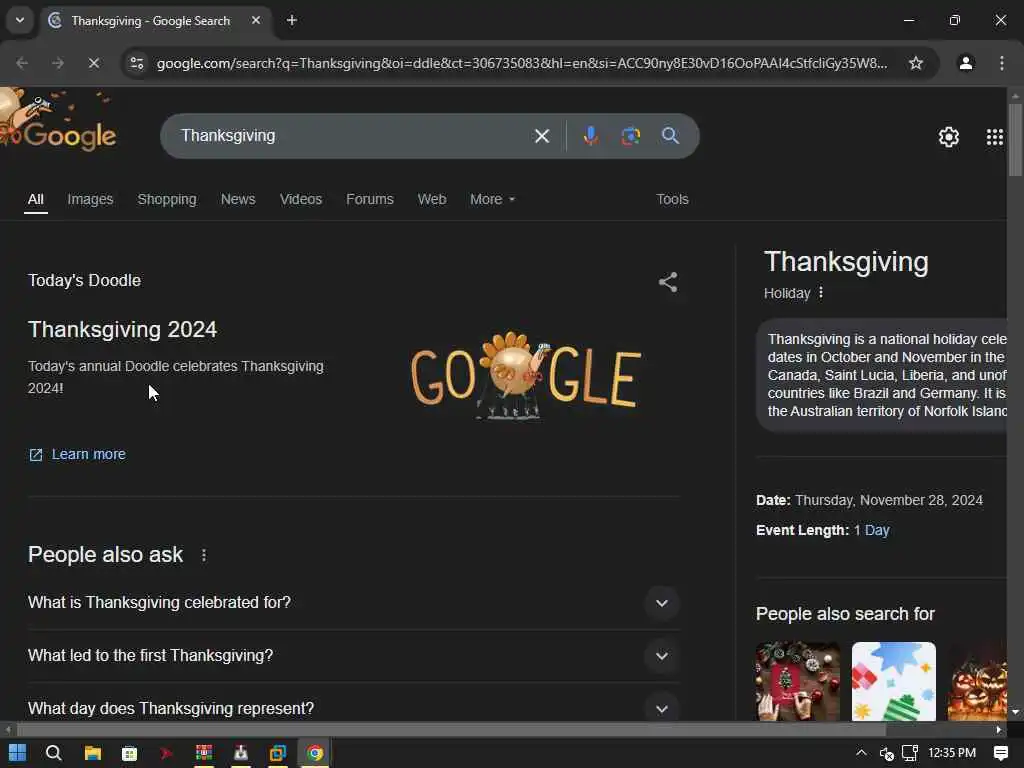Open the search Tools button

672,199
